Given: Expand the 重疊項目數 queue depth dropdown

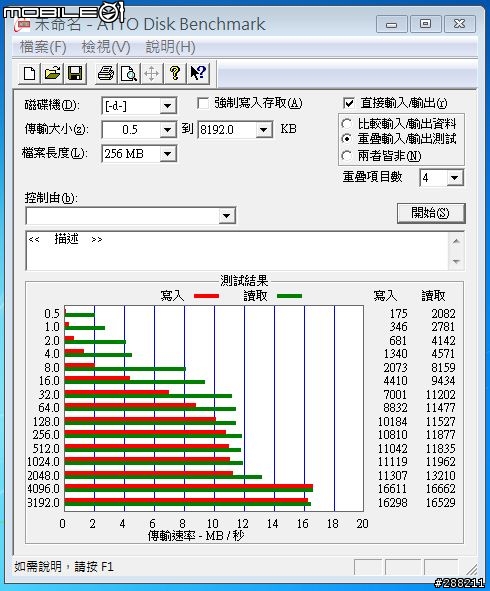Looking at the screenshot, I should [x=455, y=178].
